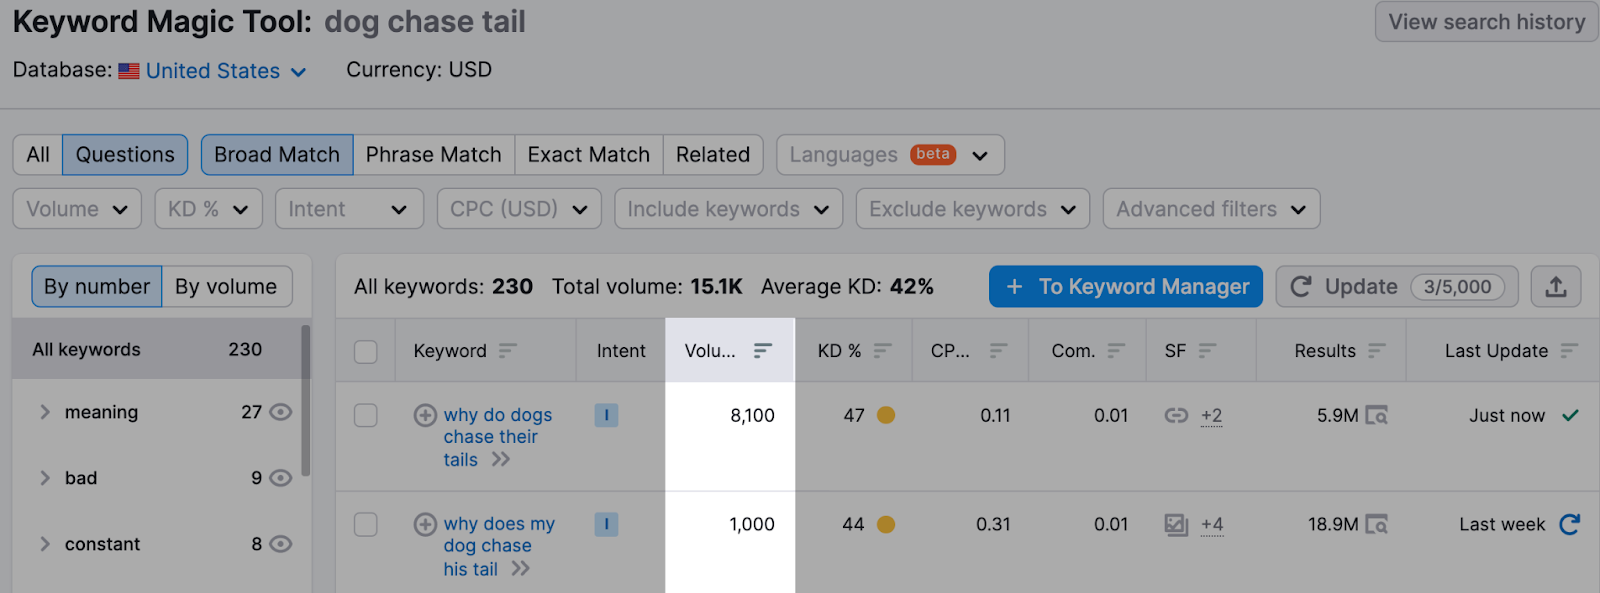Select the Related tab
The width and height of the screenshot is (1600, 593).
[x=712, y=155]
